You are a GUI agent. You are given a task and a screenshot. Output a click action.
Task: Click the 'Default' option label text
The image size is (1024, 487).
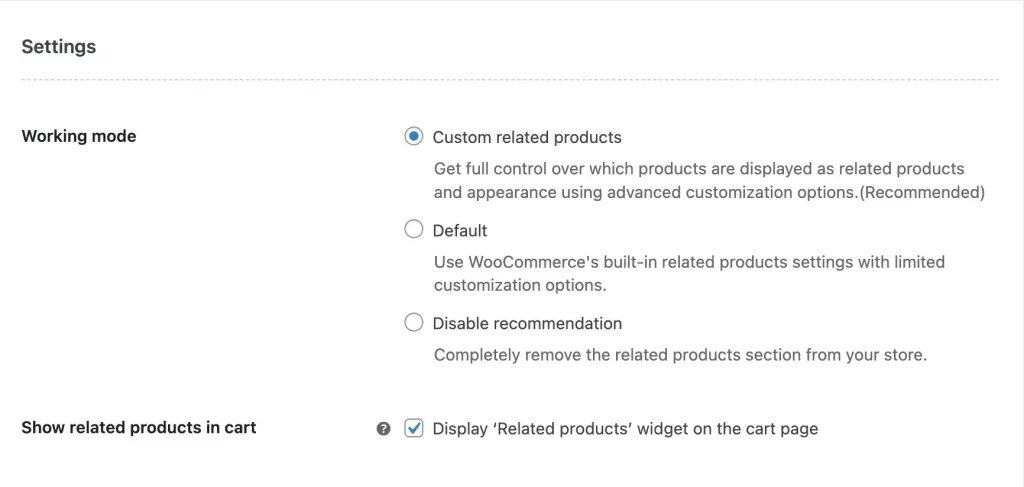pyautogui.click(x=460, y=230)
